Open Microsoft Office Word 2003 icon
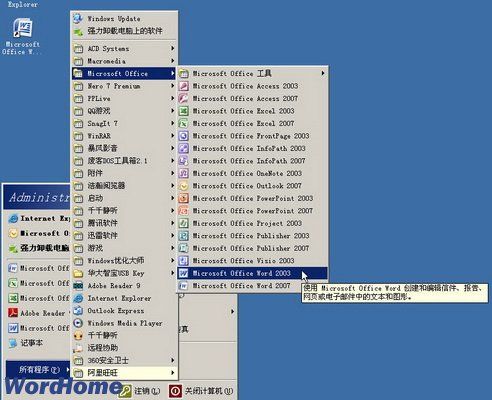Screen dimensions: 492x400 (x=183, y=273)
